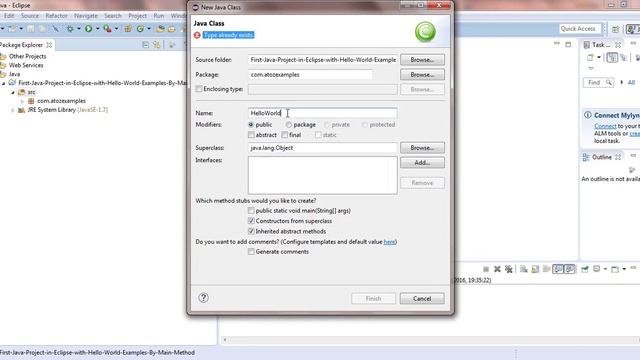
Task: Open the Run menu
Action: tap(159, 16)
